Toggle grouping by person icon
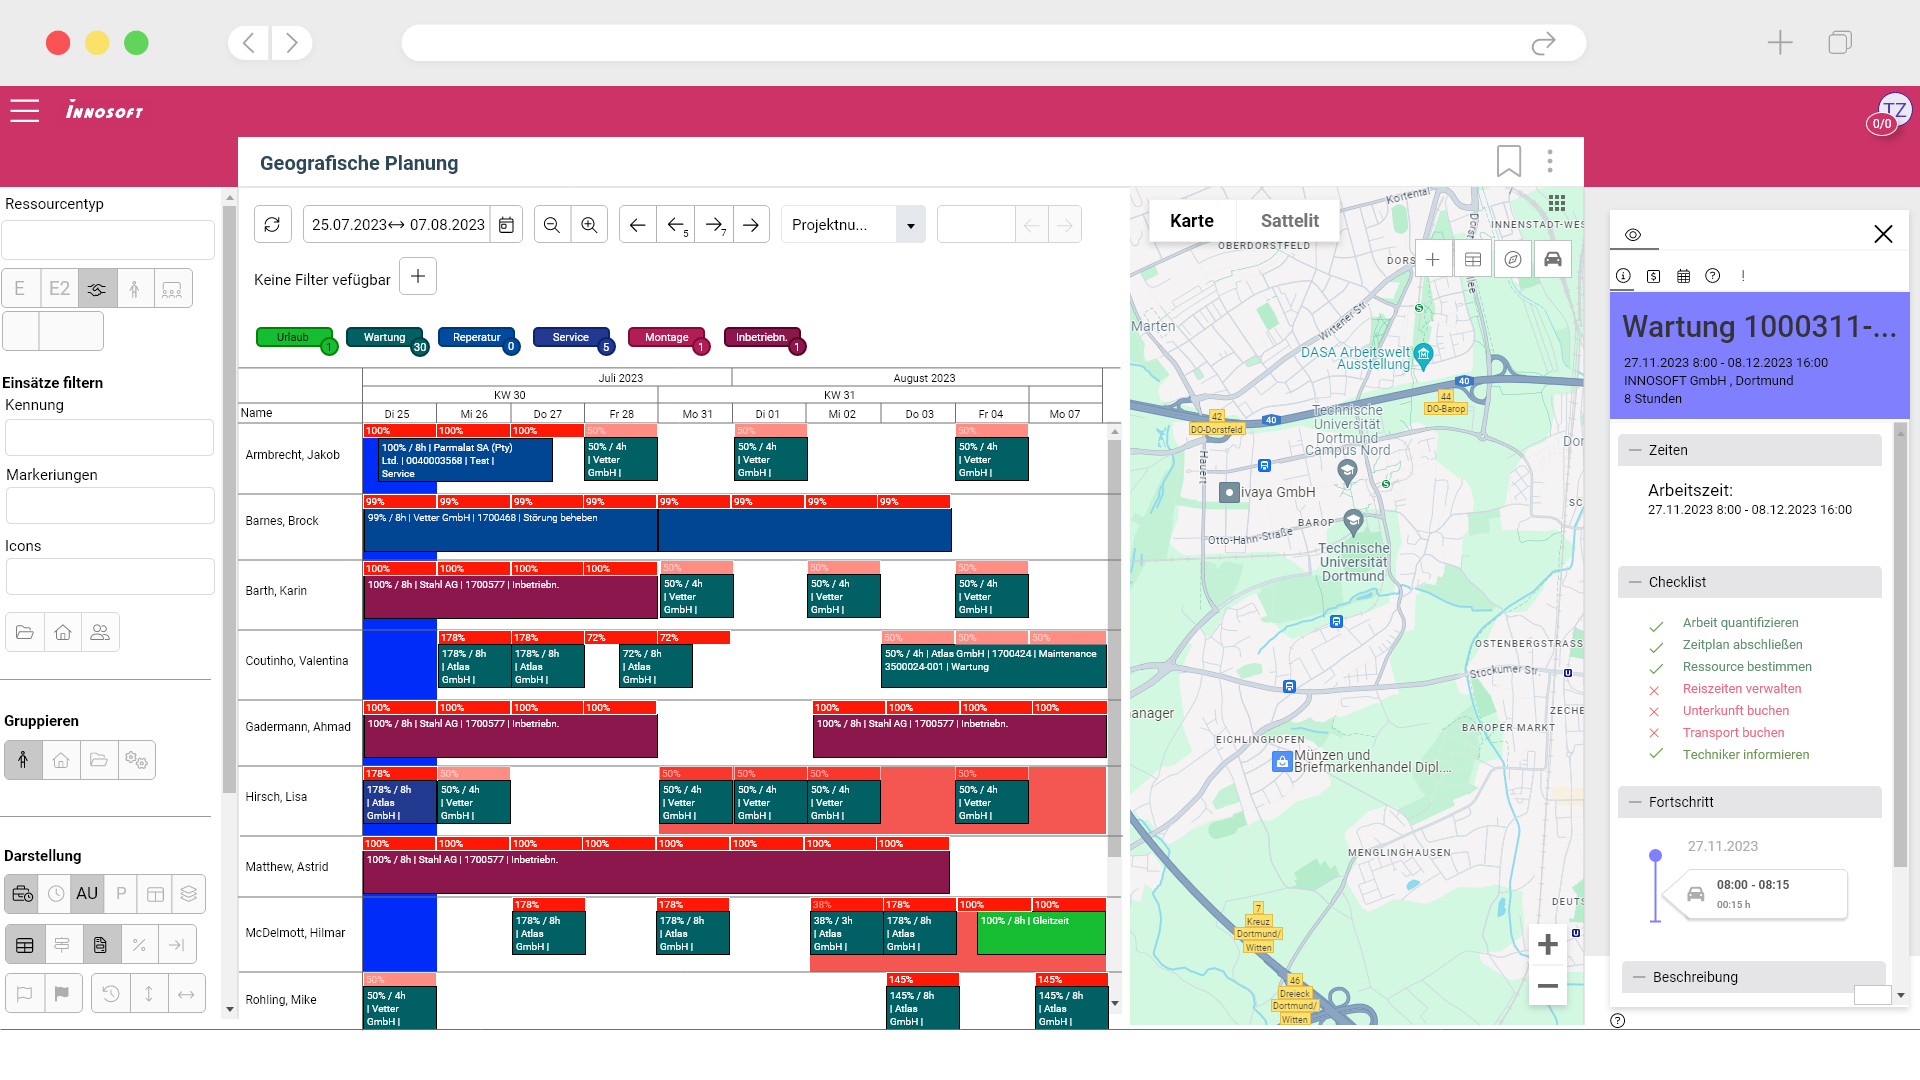Image resolution: width=1920 pixels, height=1080 pixels. 23,760
